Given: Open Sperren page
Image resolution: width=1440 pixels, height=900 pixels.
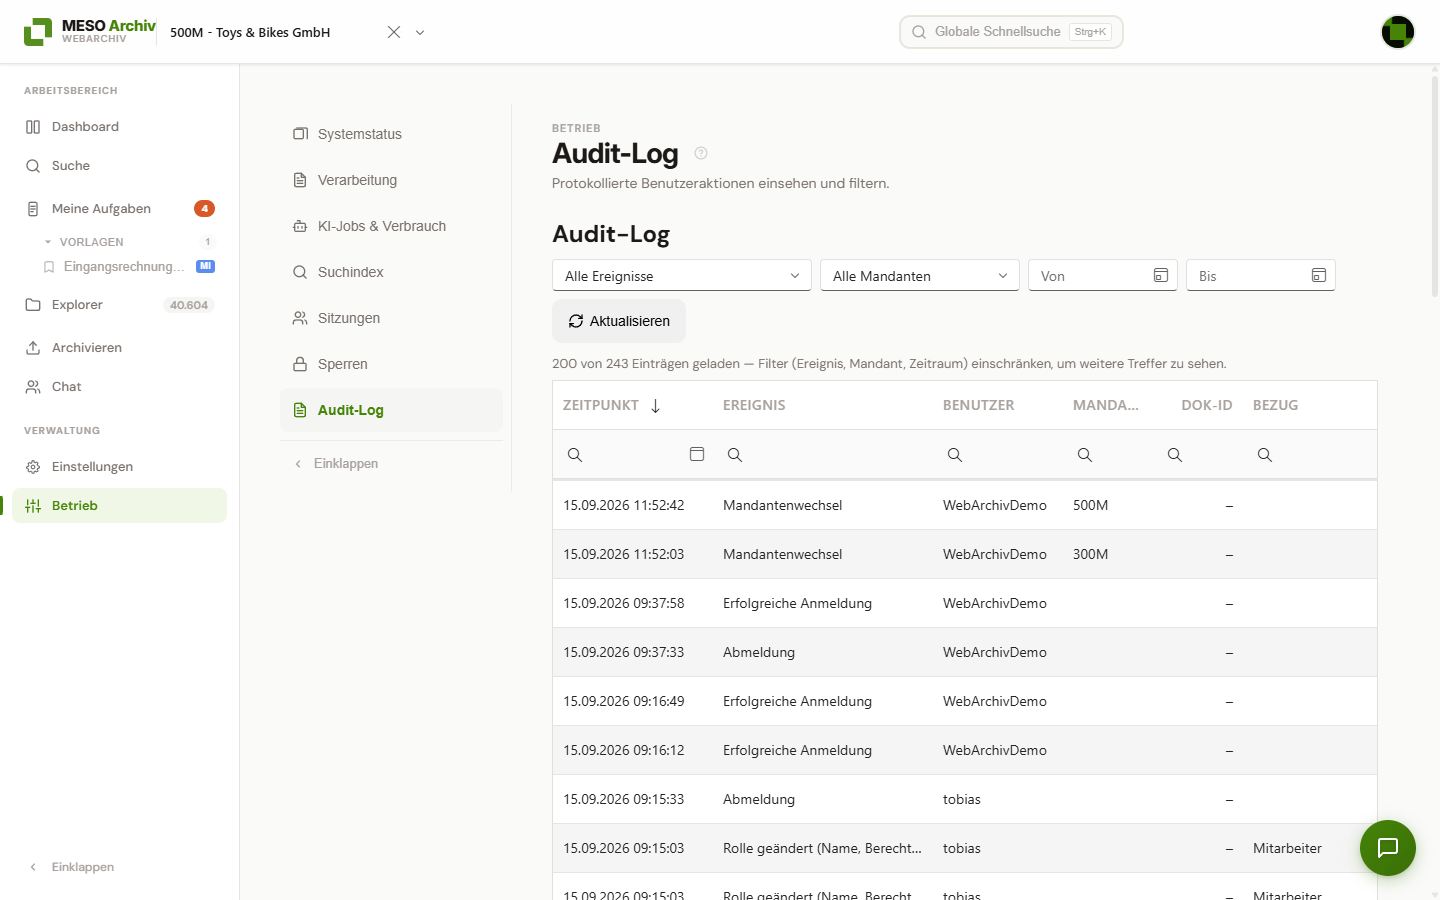Looking at the screenshot, I should click(391, 364).
